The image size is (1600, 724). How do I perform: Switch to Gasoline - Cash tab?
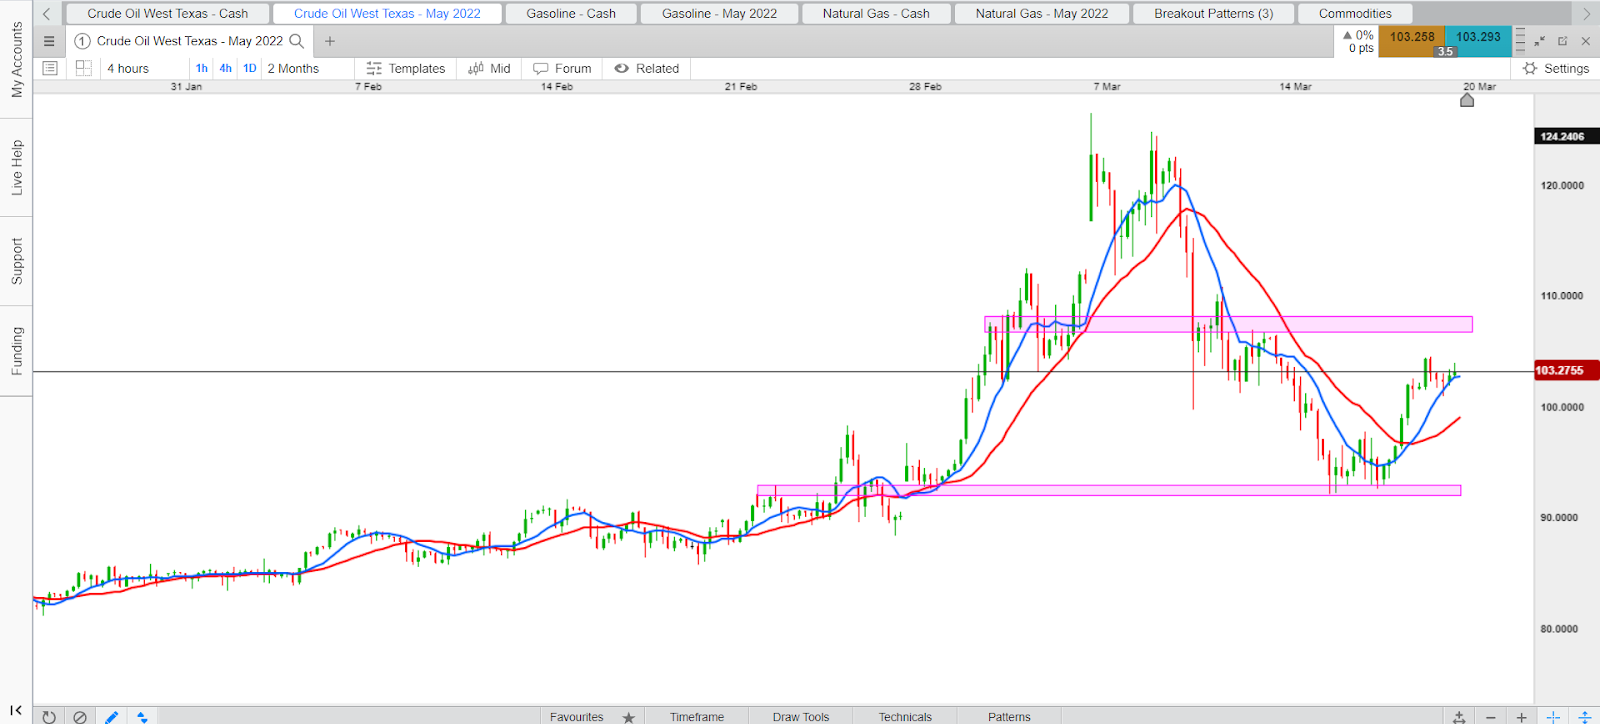tap(571, 14)
